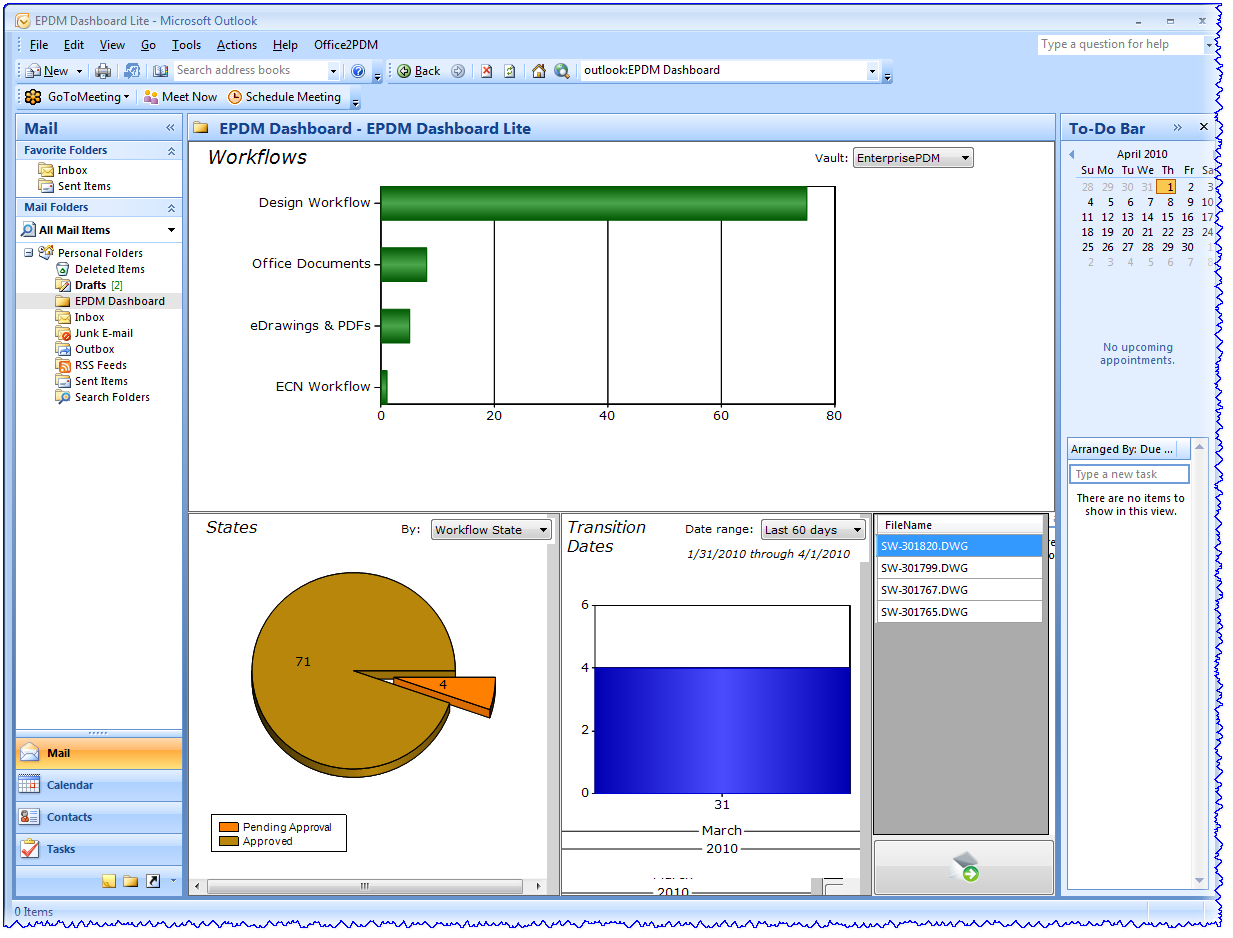Click the FileName column header
This screenshot has width=1233, height=938.
pyautogui.click(x=959, y=525)
